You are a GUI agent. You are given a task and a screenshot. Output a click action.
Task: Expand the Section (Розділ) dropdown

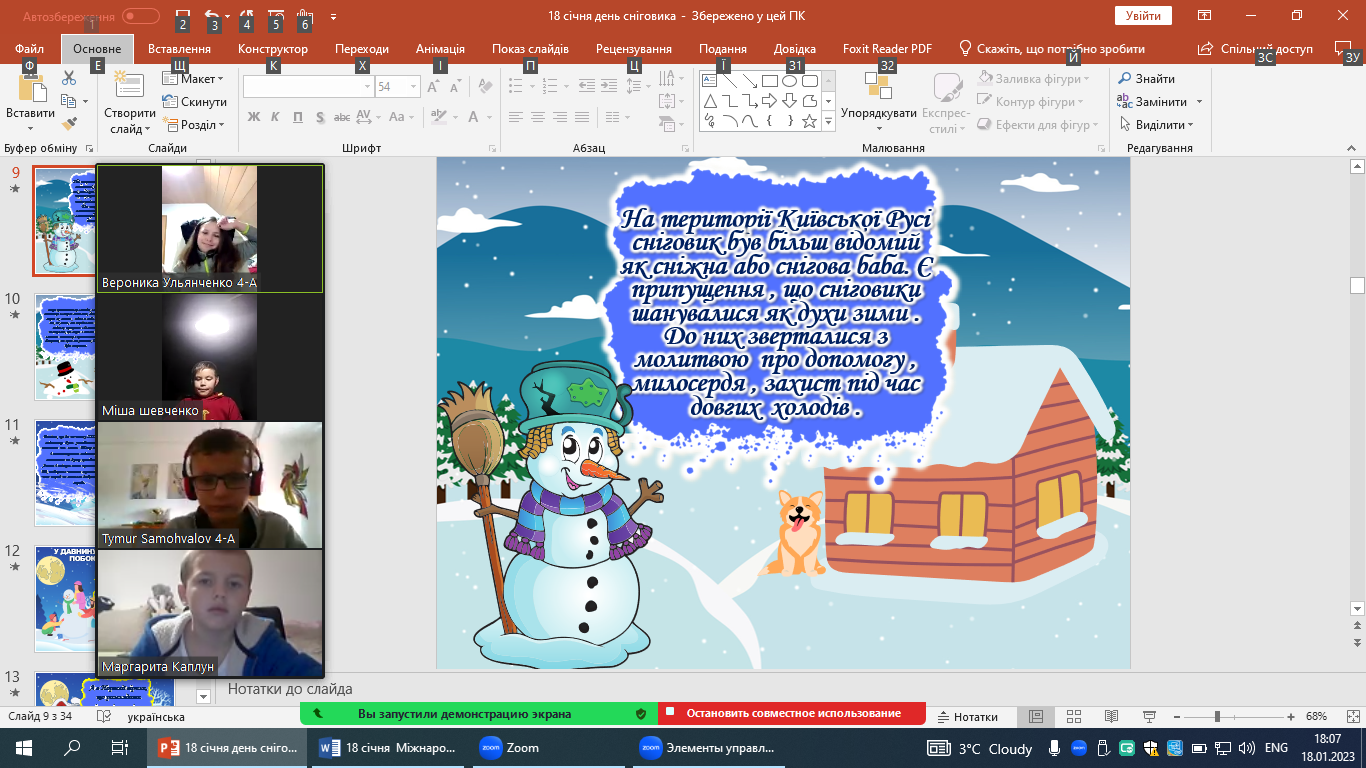[x=197, y=125]
